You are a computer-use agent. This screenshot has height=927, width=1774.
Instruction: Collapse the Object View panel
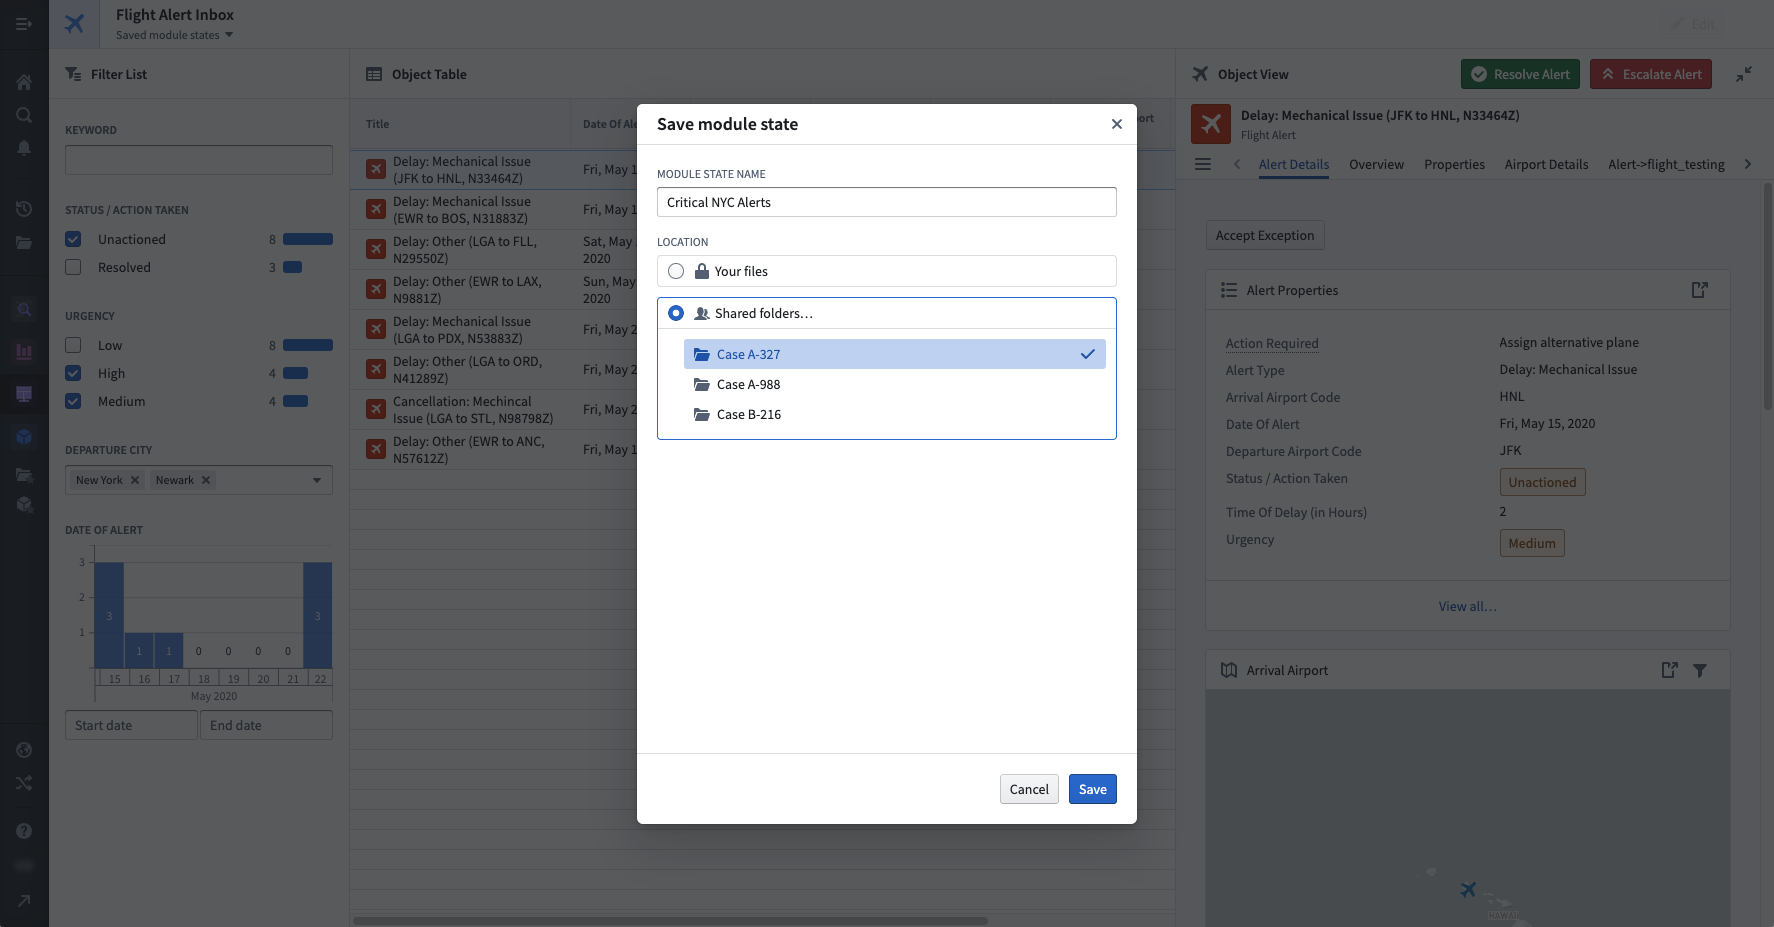tap(1744, 74)
